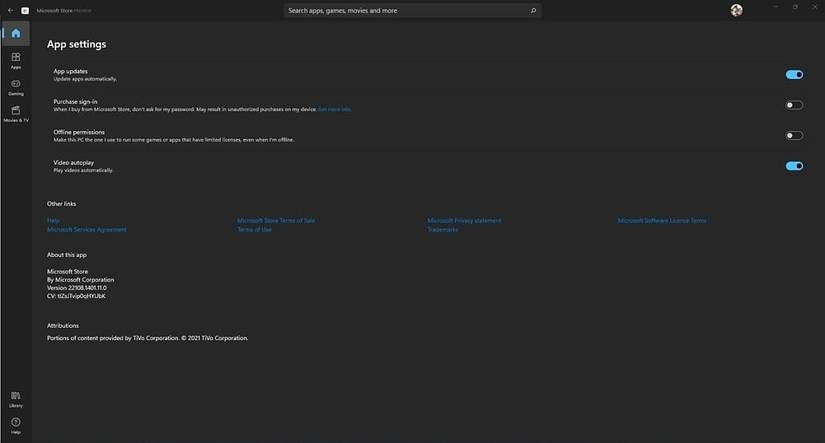This screenshot has width=825, height=443.
Task: Disable the App updates toggle
Action: click(794, 75)
